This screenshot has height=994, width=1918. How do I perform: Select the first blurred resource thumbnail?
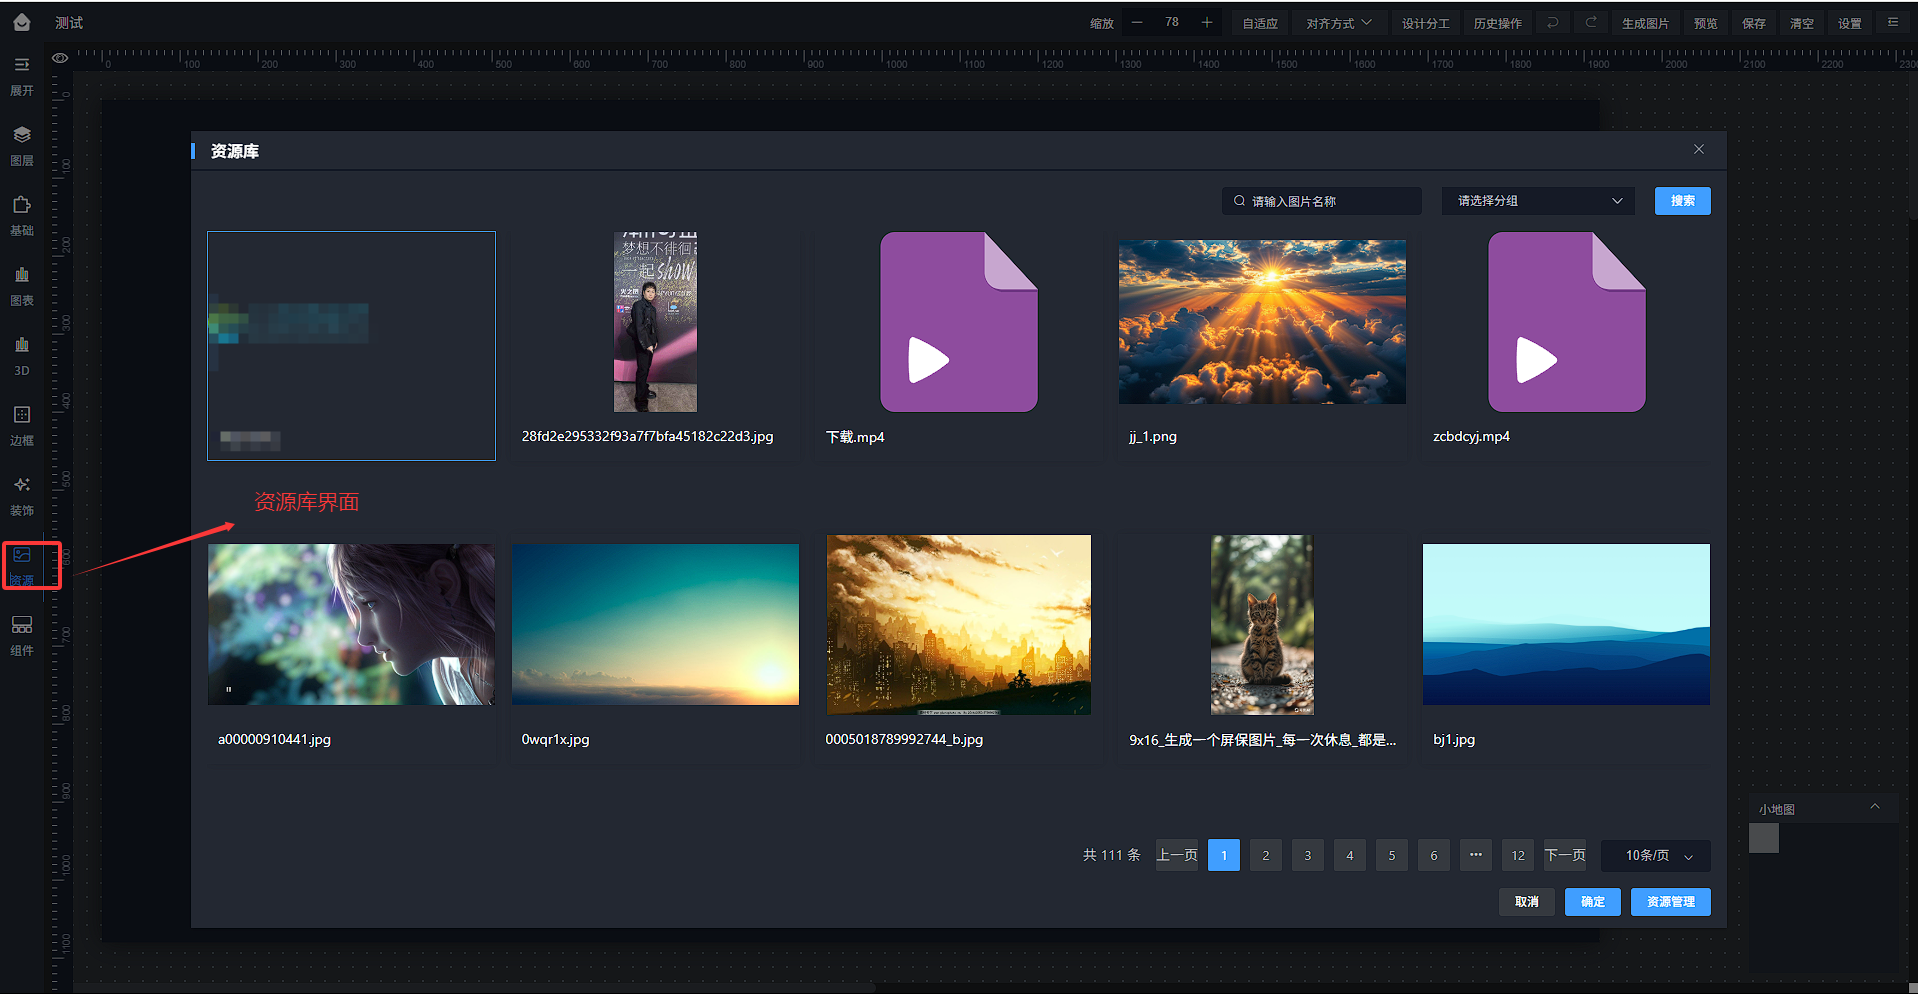(x=351, y=346)
